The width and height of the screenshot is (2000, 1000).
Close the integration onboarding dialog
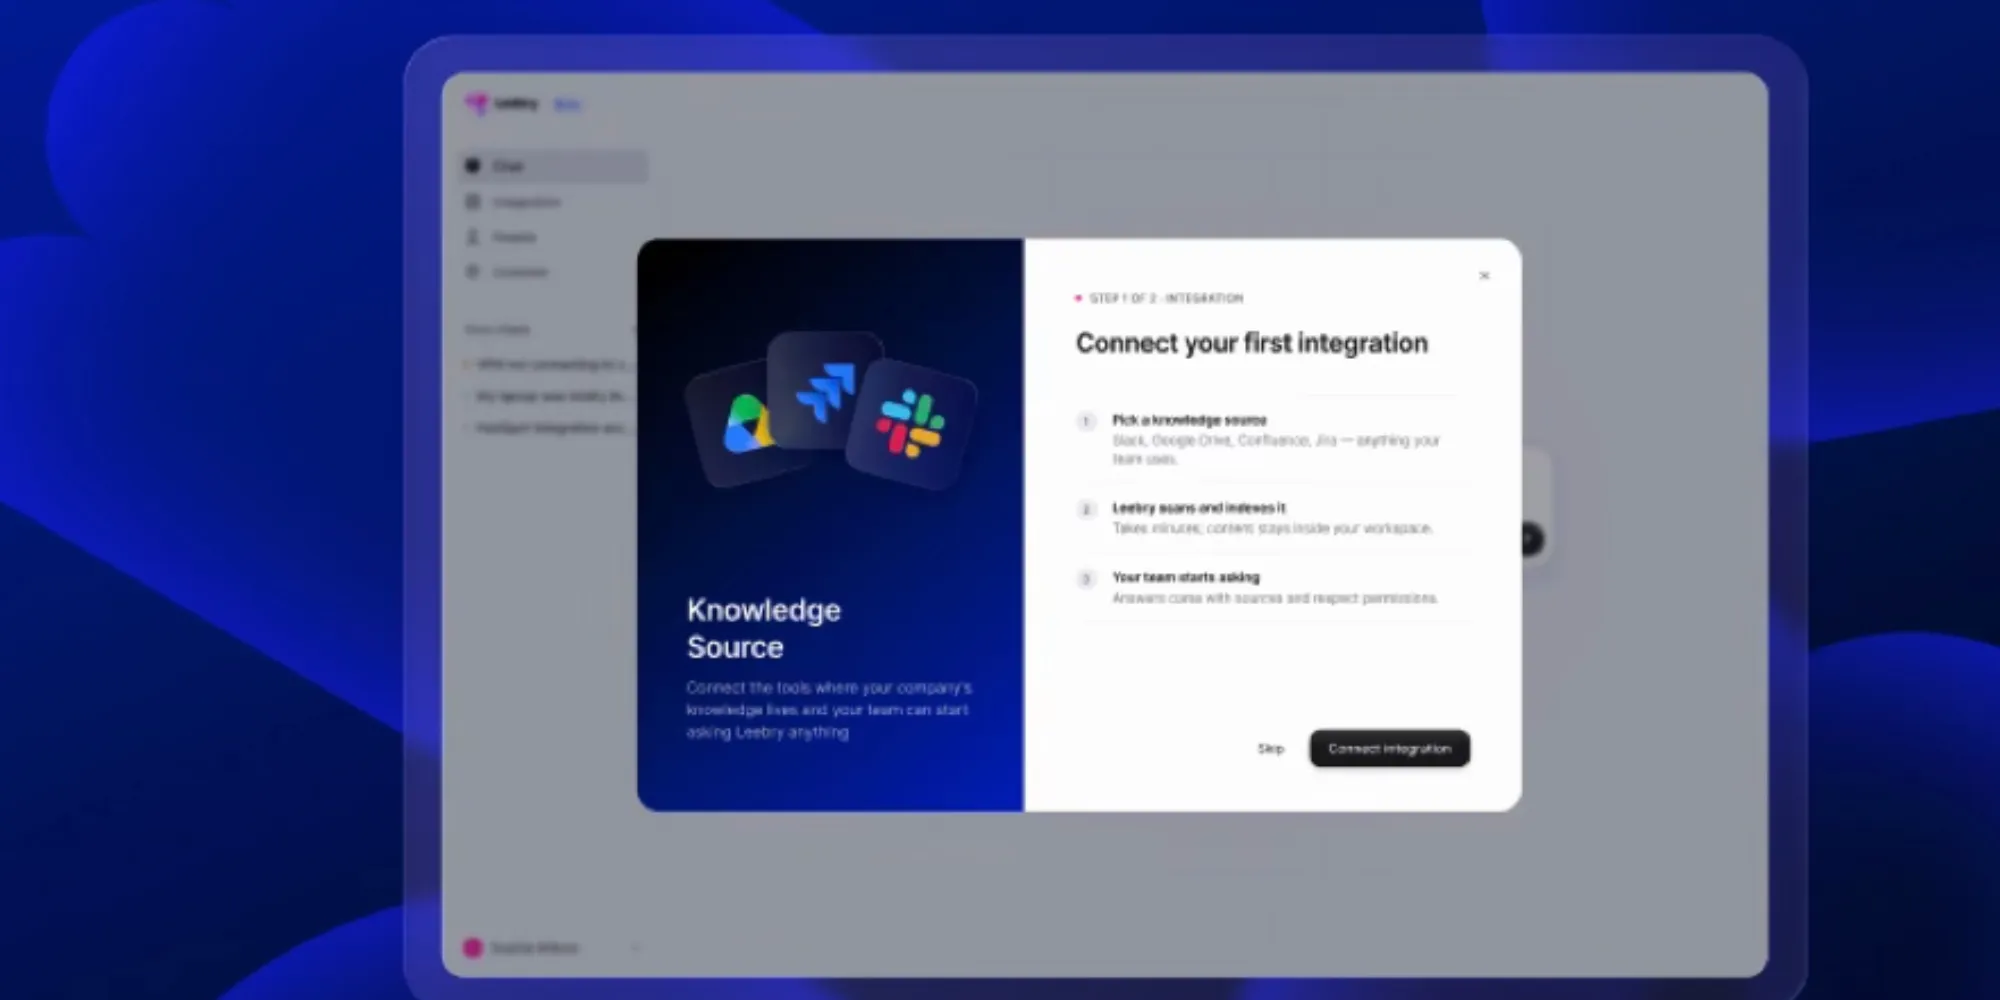point(1484,275)
